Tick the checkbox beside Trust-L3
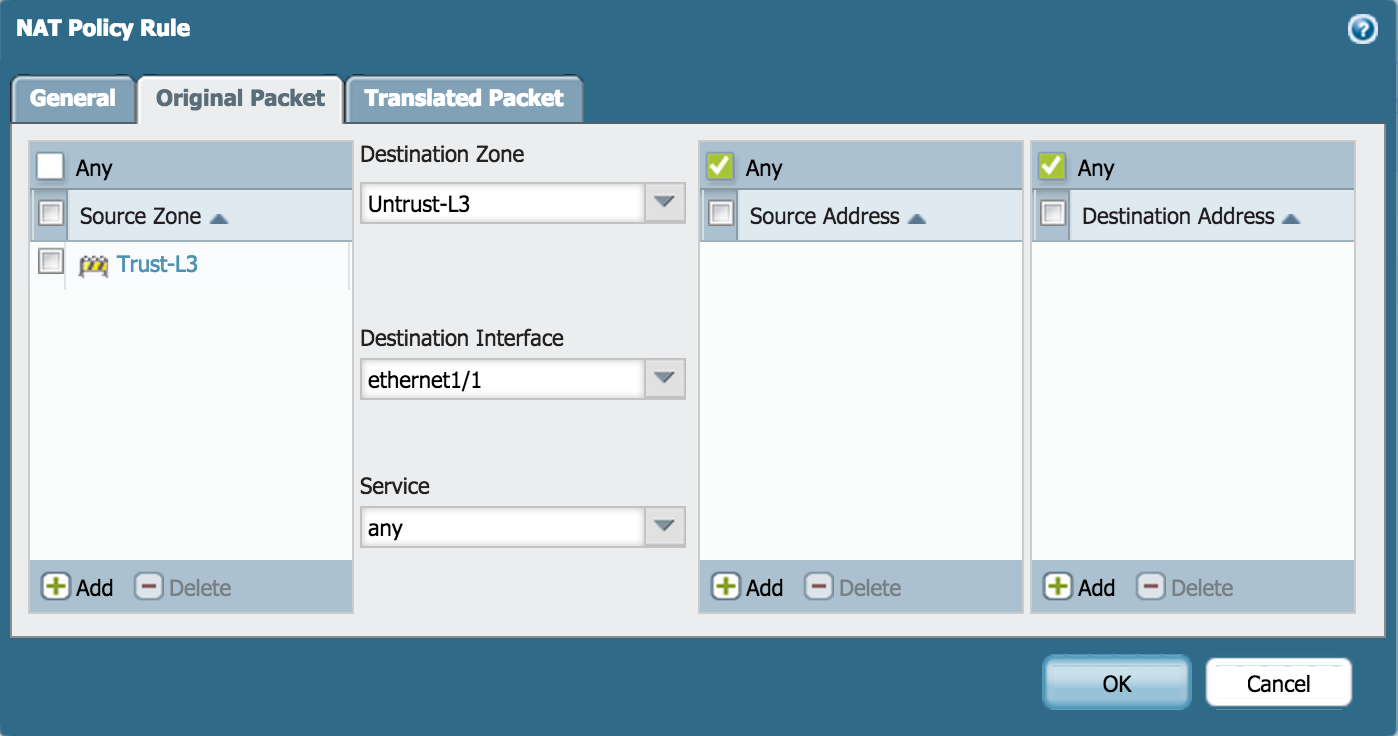1398x736 pixels. 50,262
